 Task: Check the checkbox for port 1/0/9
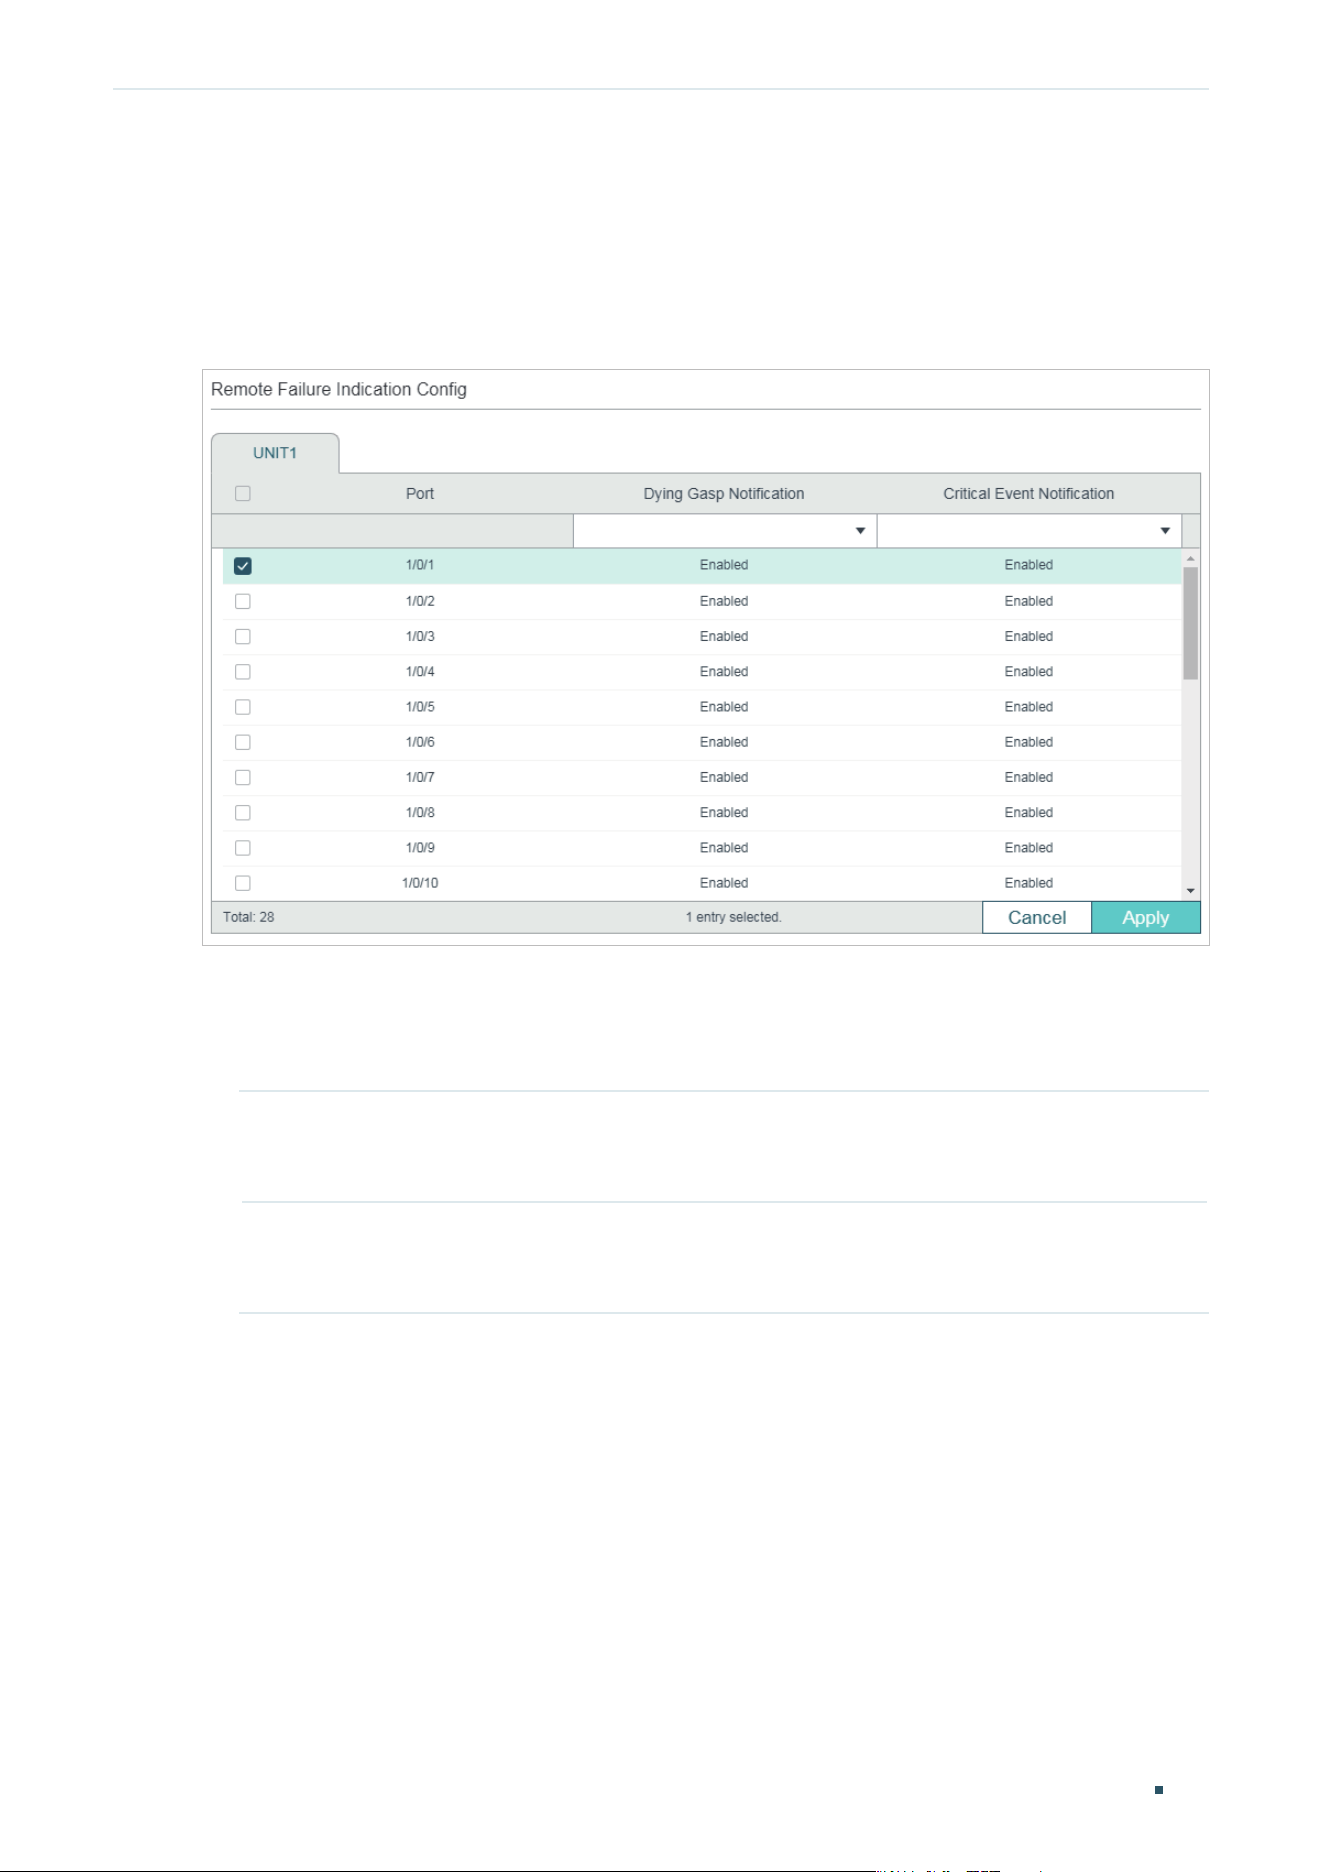point(242,848)
